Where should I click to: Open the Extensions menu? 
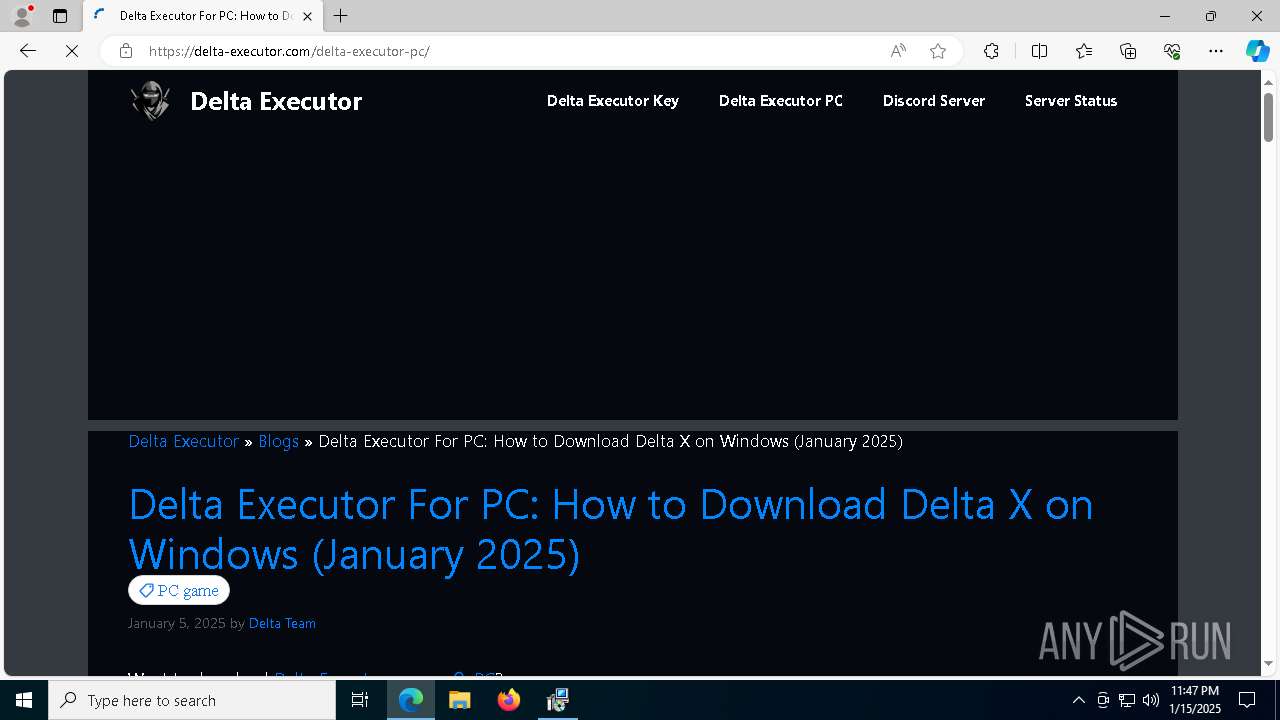click(x=991, y=51)
